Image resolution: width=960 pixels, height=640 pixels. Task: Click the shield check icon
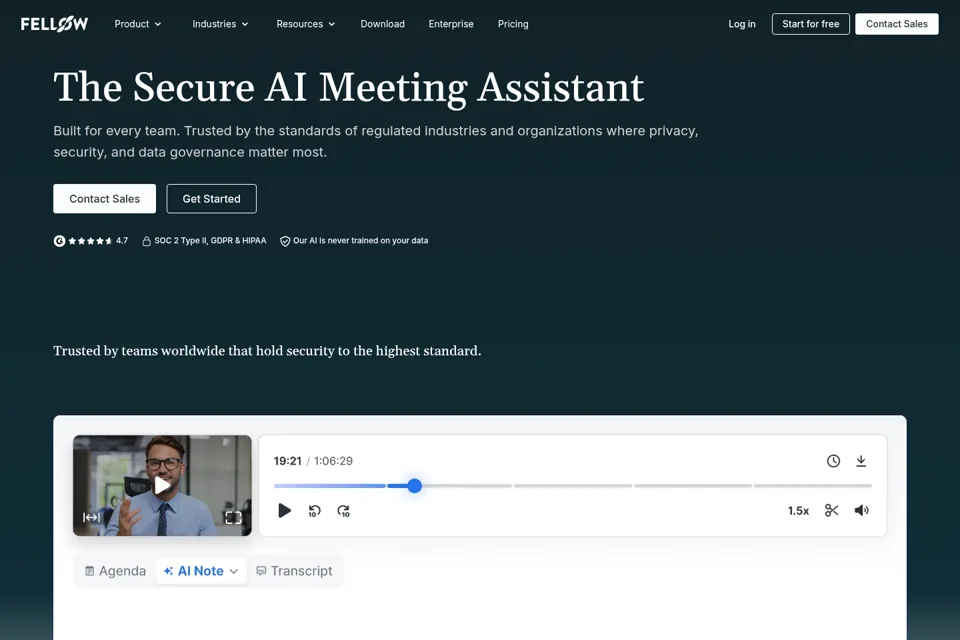click(x=285, y=241)
